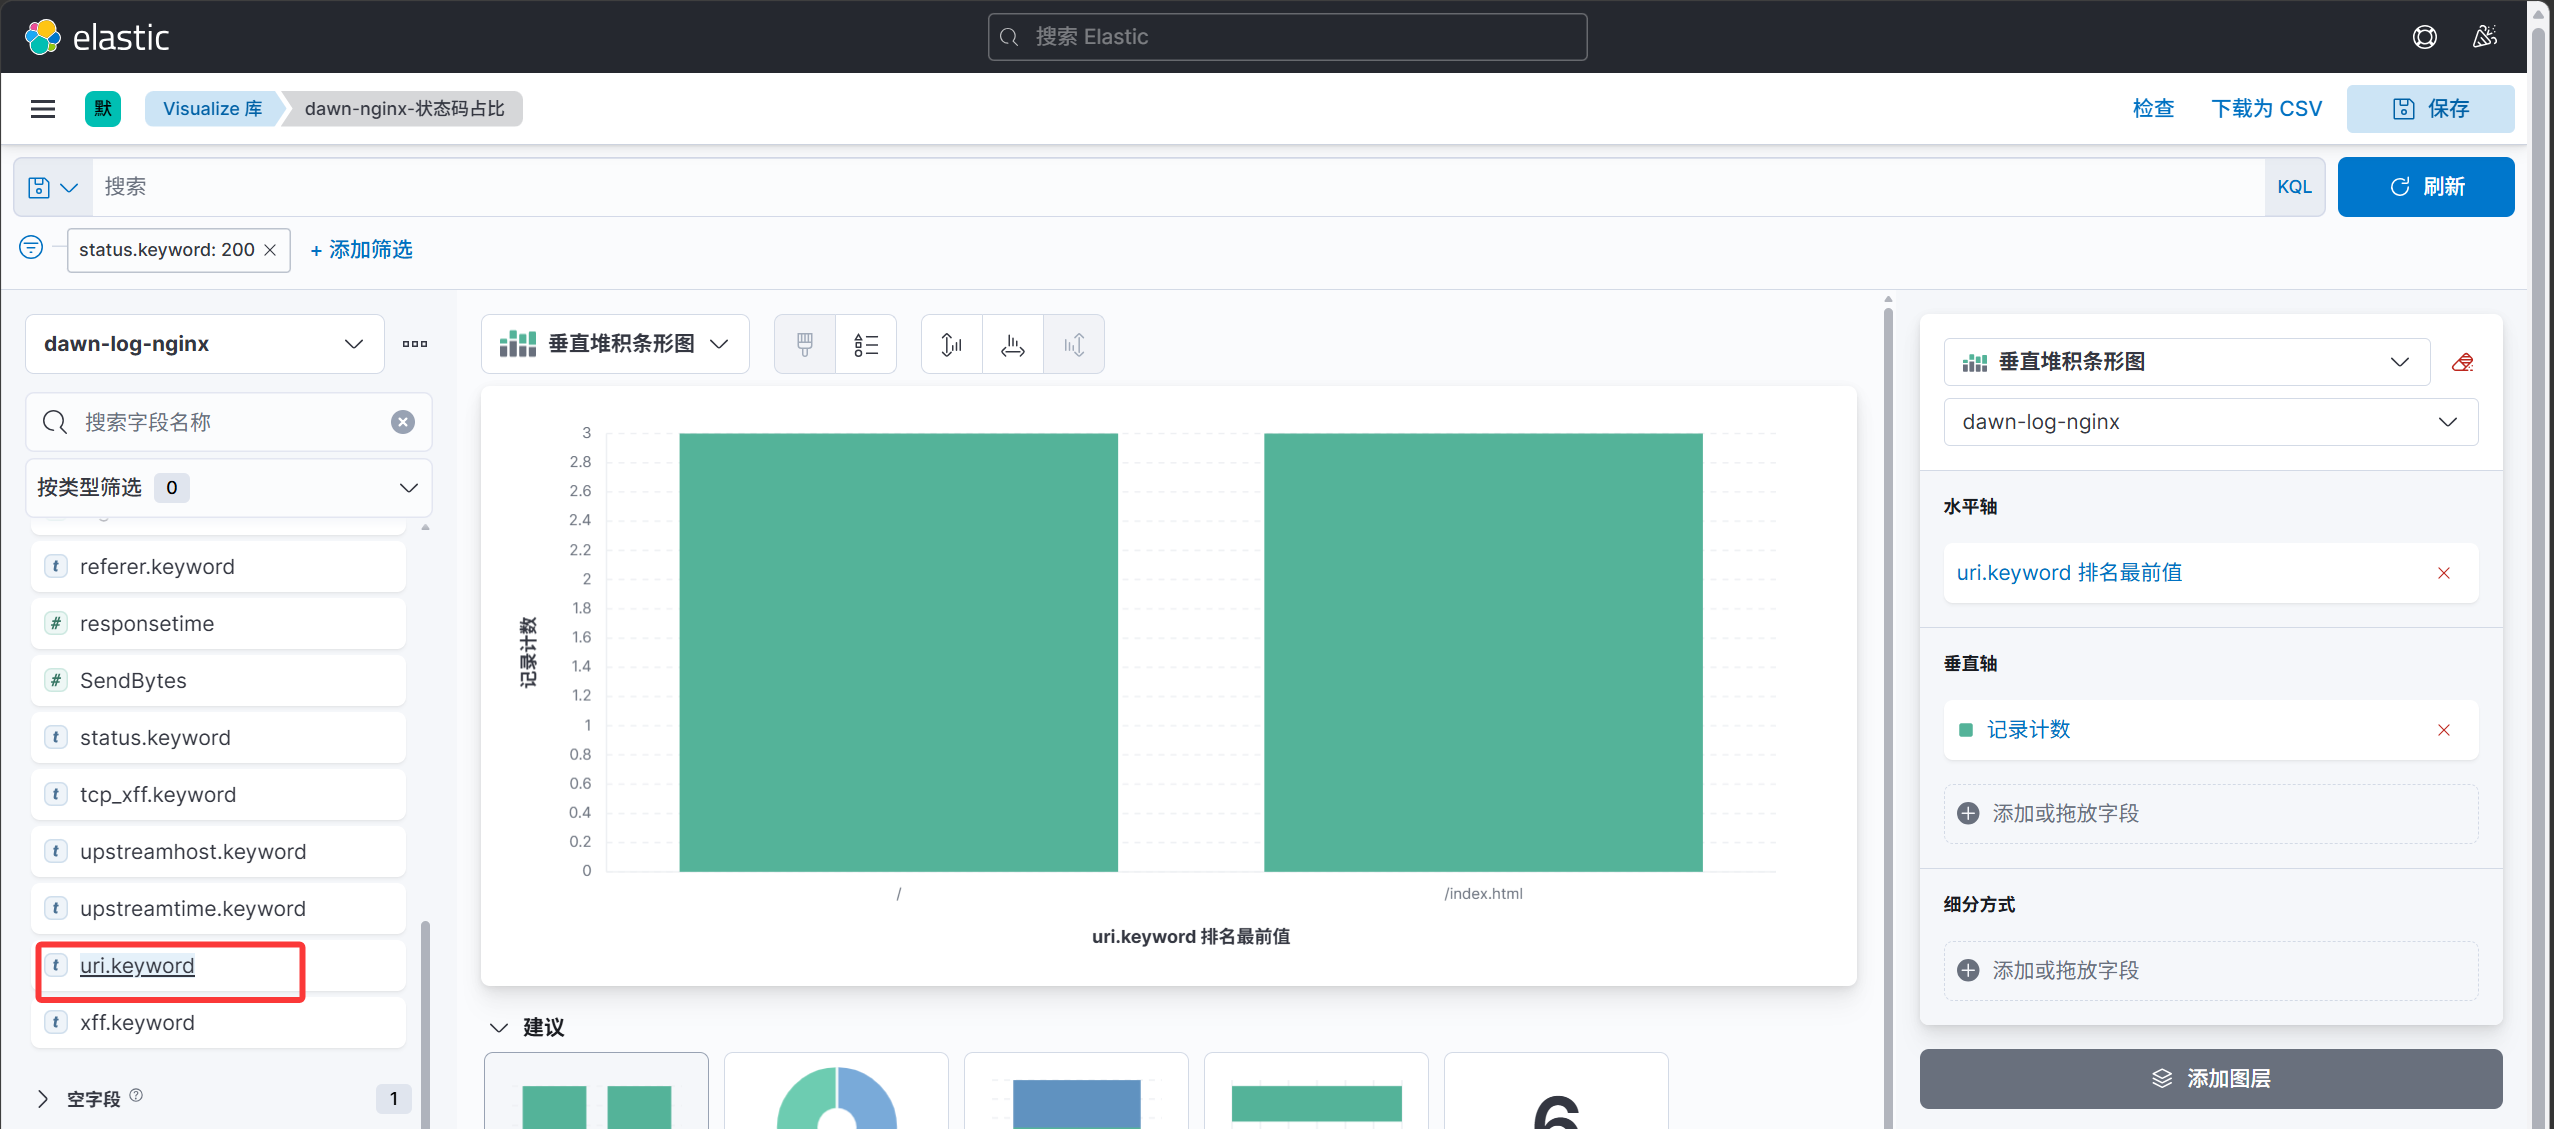The height and width of the screenshot is (1129, 2554).
Task: Open the newsfeed celebration icon
Action: coord(2485,37)
